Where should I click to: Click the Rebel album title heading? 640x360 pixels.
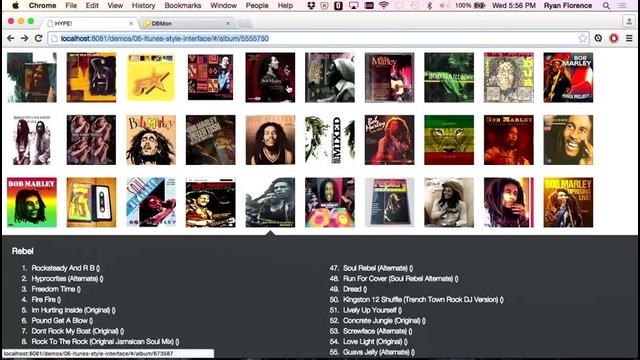click(x=22, y=251)
